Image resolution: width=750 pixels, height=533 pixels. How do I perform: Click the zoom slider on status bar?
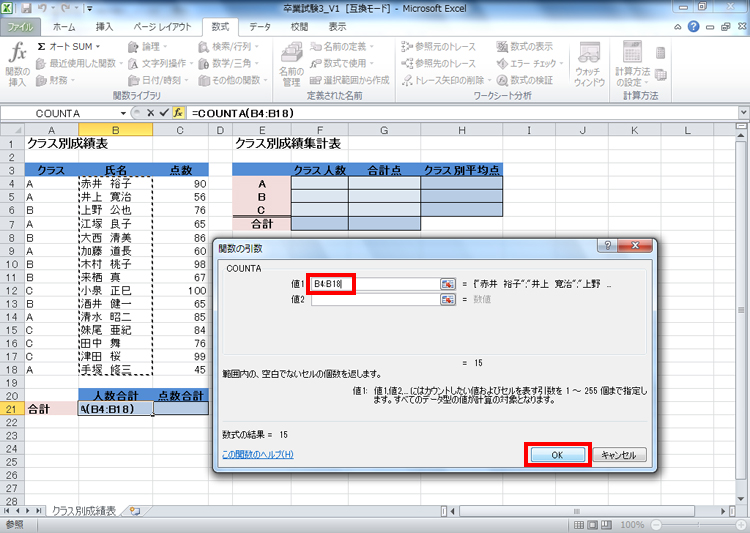click(697, 525)
